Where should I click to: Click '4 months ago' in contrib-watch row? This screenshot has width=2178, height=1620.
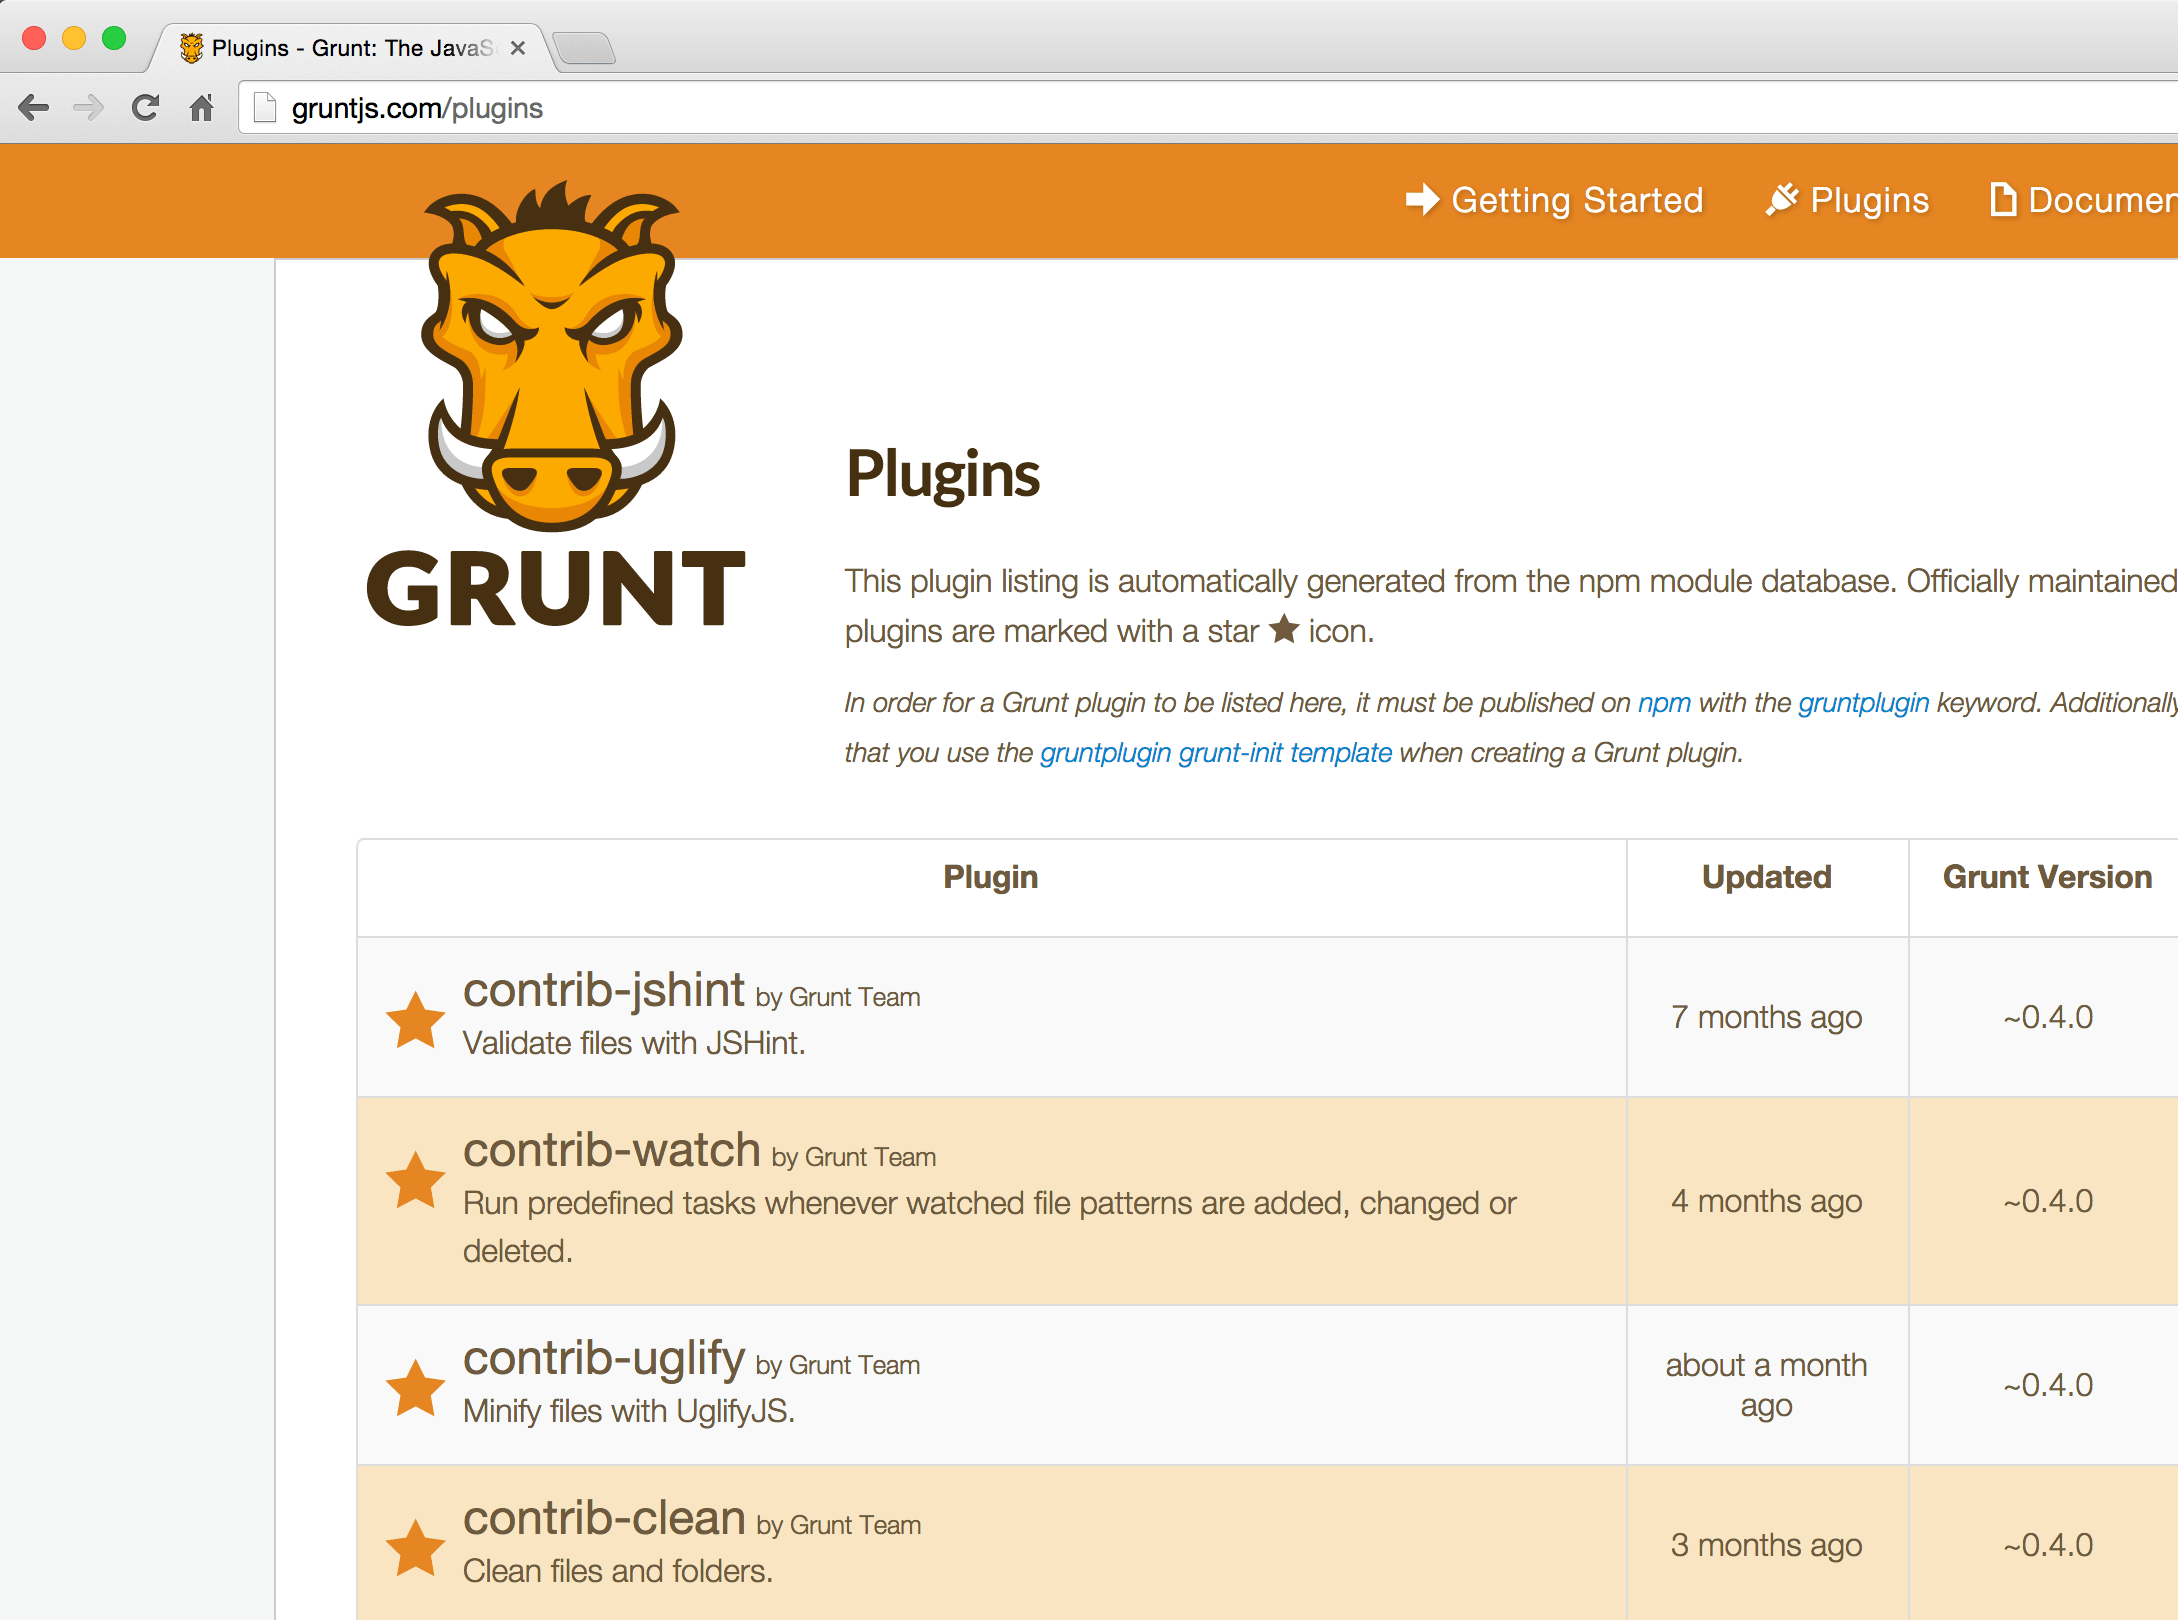[1767, 1201]
